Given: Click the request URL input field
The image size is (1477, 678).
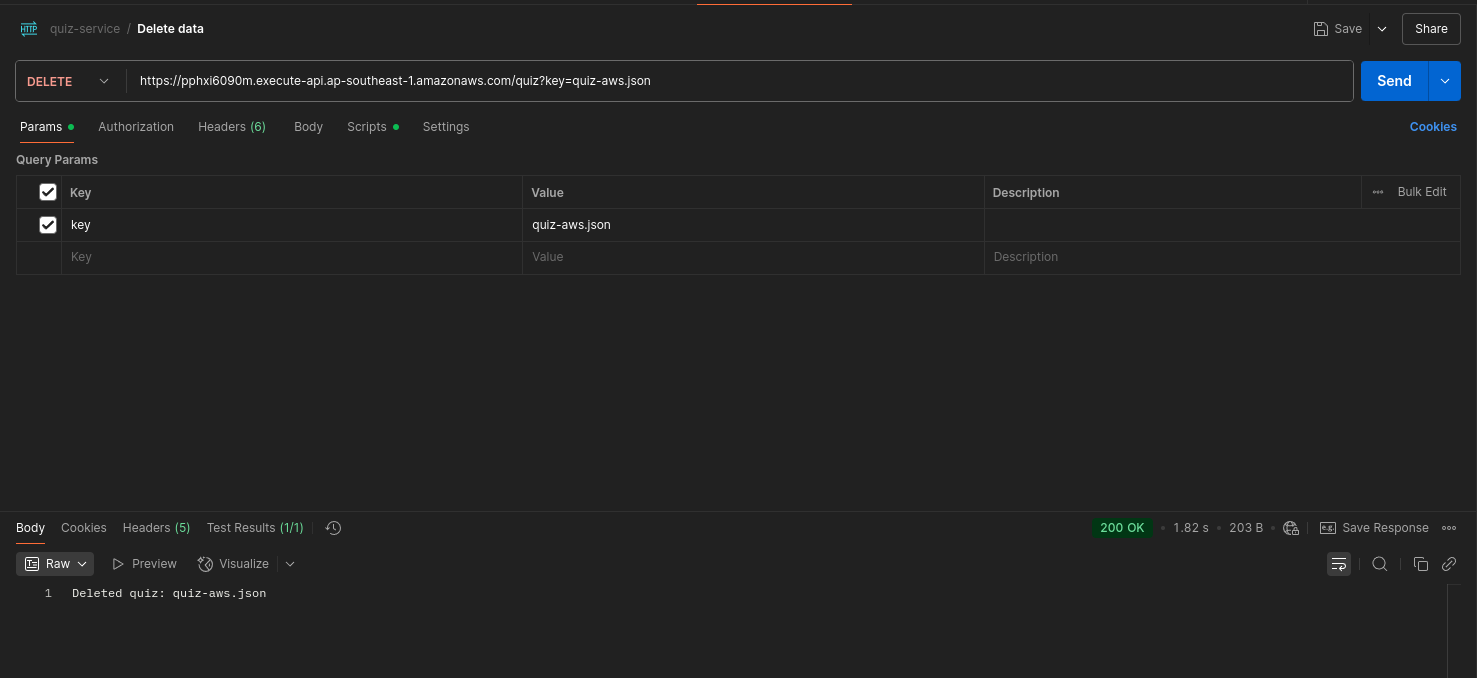Looking at the screenshot, I should [x=740, y=82].
